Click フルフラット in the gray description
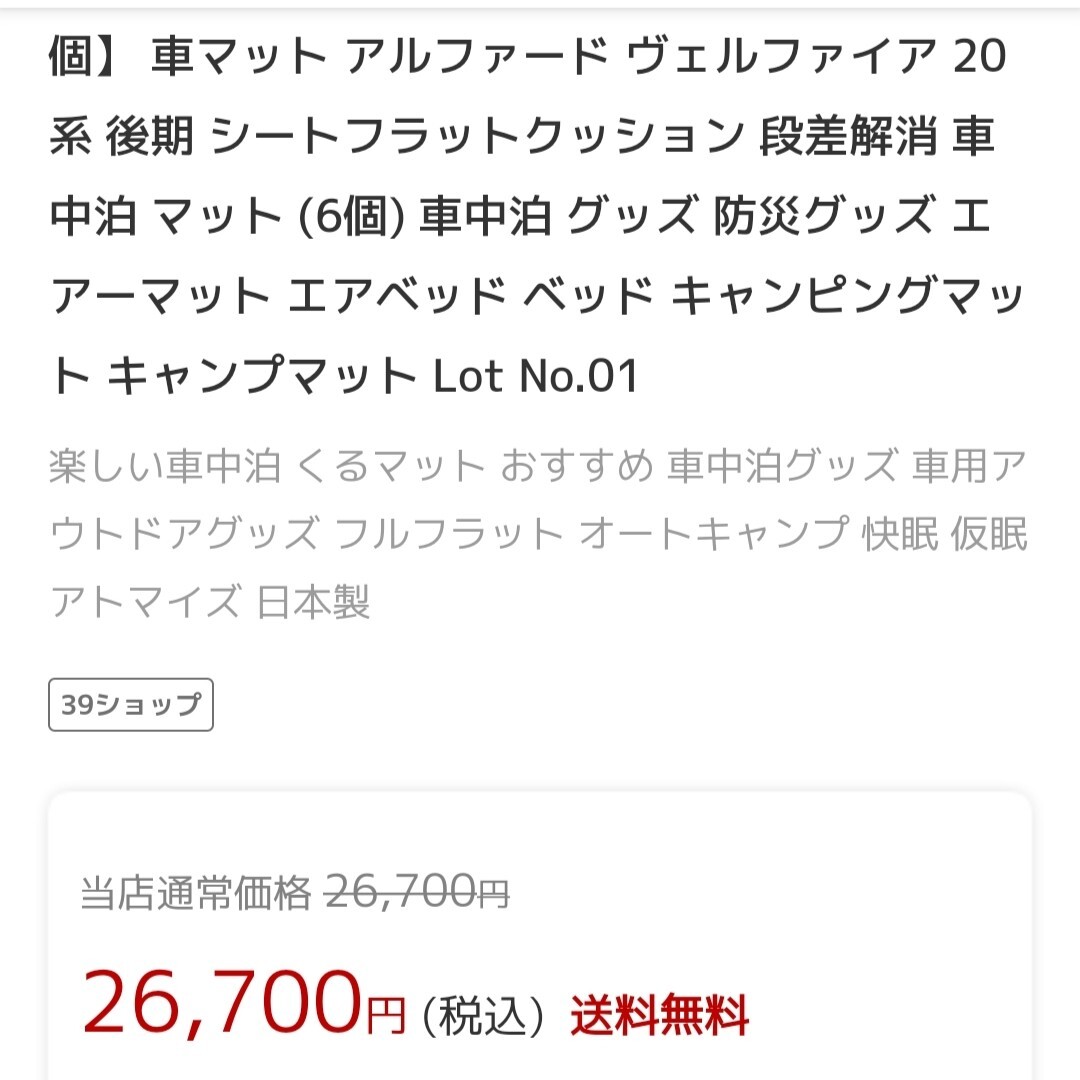 click(450, 535)
